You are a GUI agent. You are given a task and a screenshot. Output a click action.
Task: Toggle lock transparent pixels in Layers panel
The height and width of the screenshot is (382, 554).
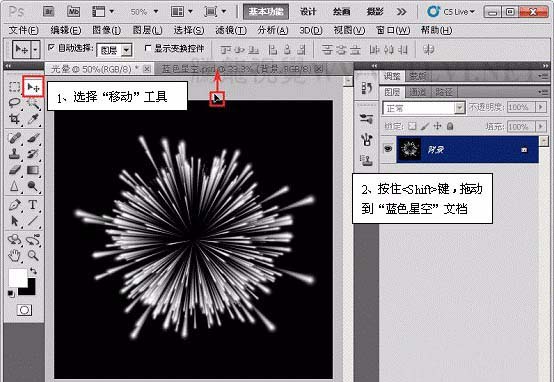coord(412,126)
